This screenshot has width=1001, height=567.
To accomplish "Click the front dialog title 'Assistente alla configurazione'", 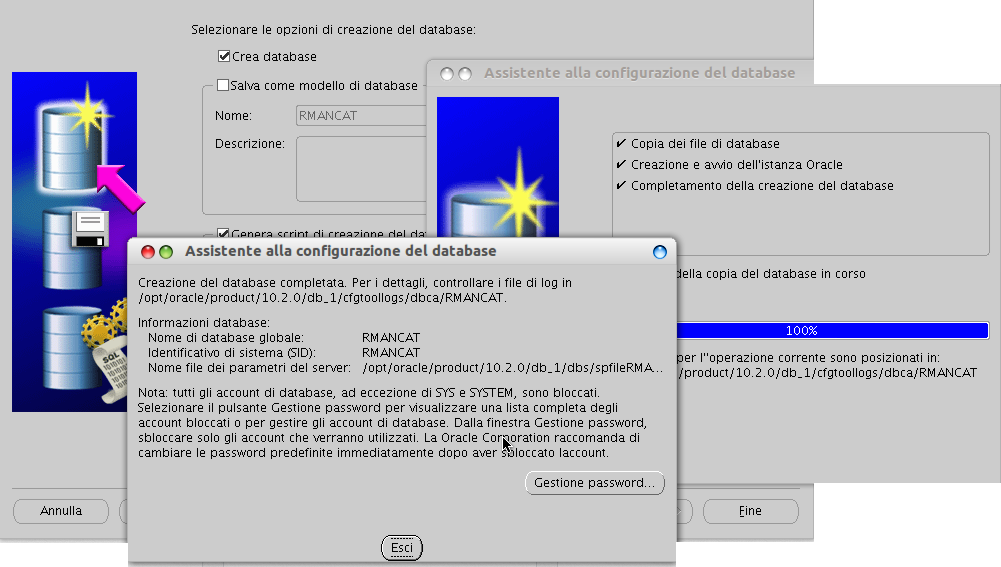I will coord(340,251).
